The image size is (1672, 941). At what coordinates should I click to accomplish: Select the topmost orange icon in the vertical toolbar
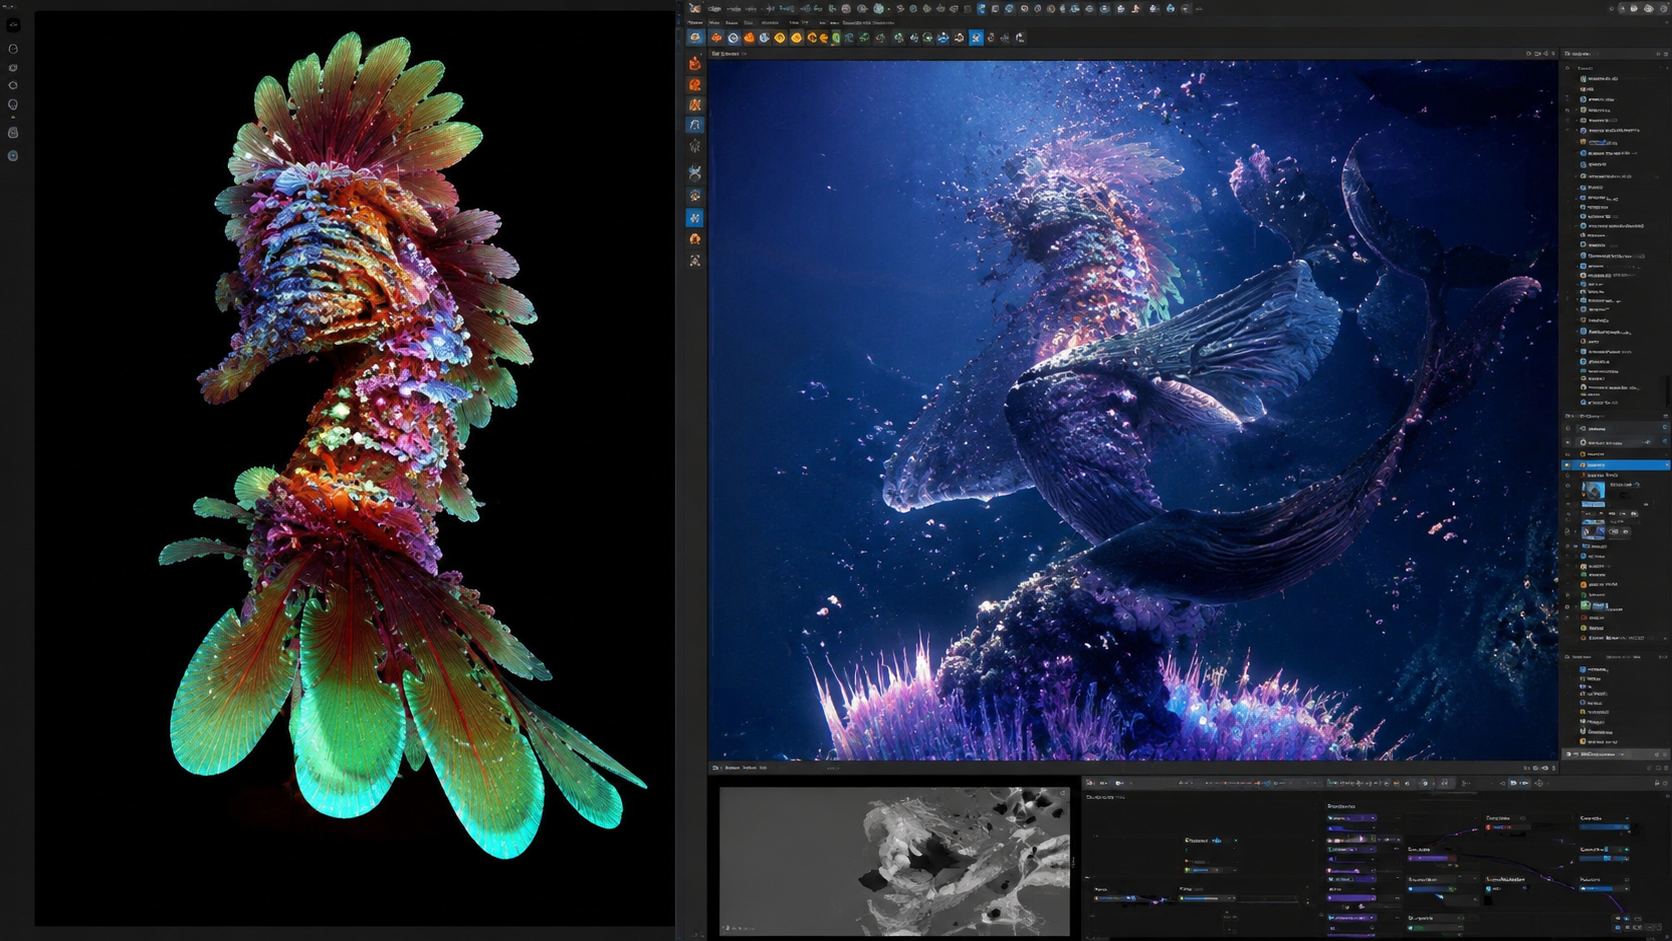point(695,64)
